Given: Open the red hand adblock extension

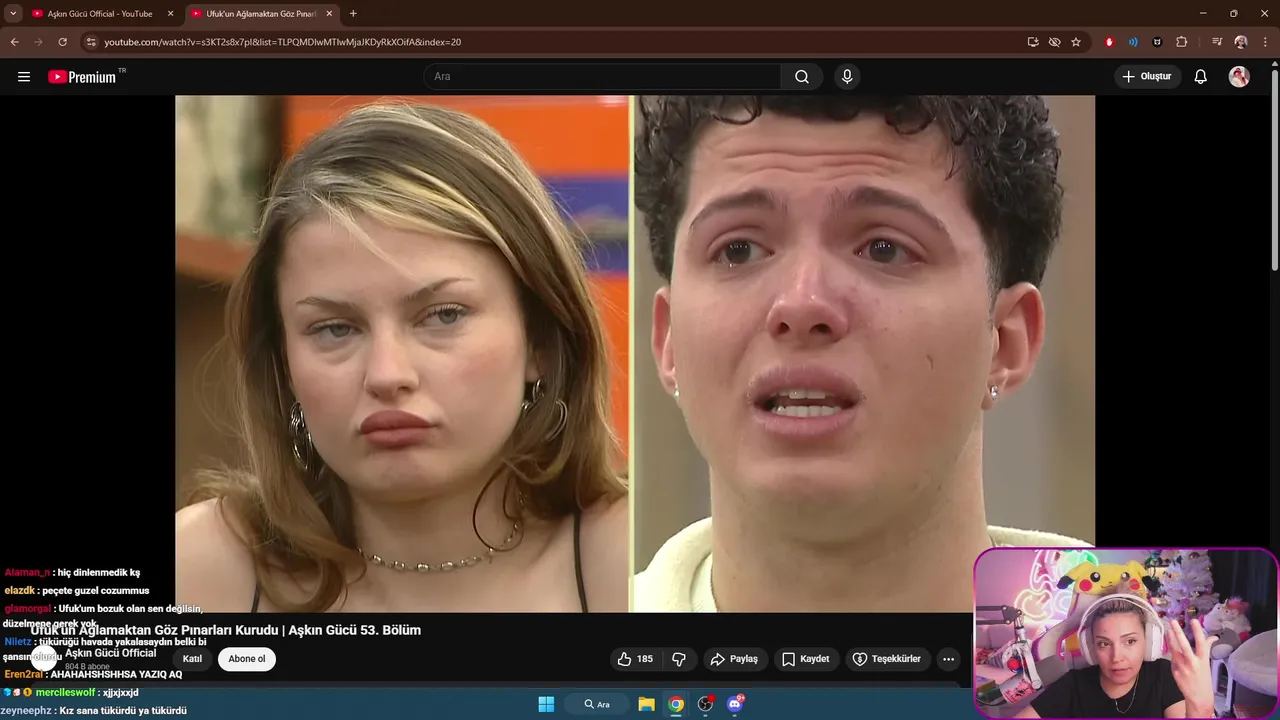Looking at the screenshot, I should (1109, 42).
